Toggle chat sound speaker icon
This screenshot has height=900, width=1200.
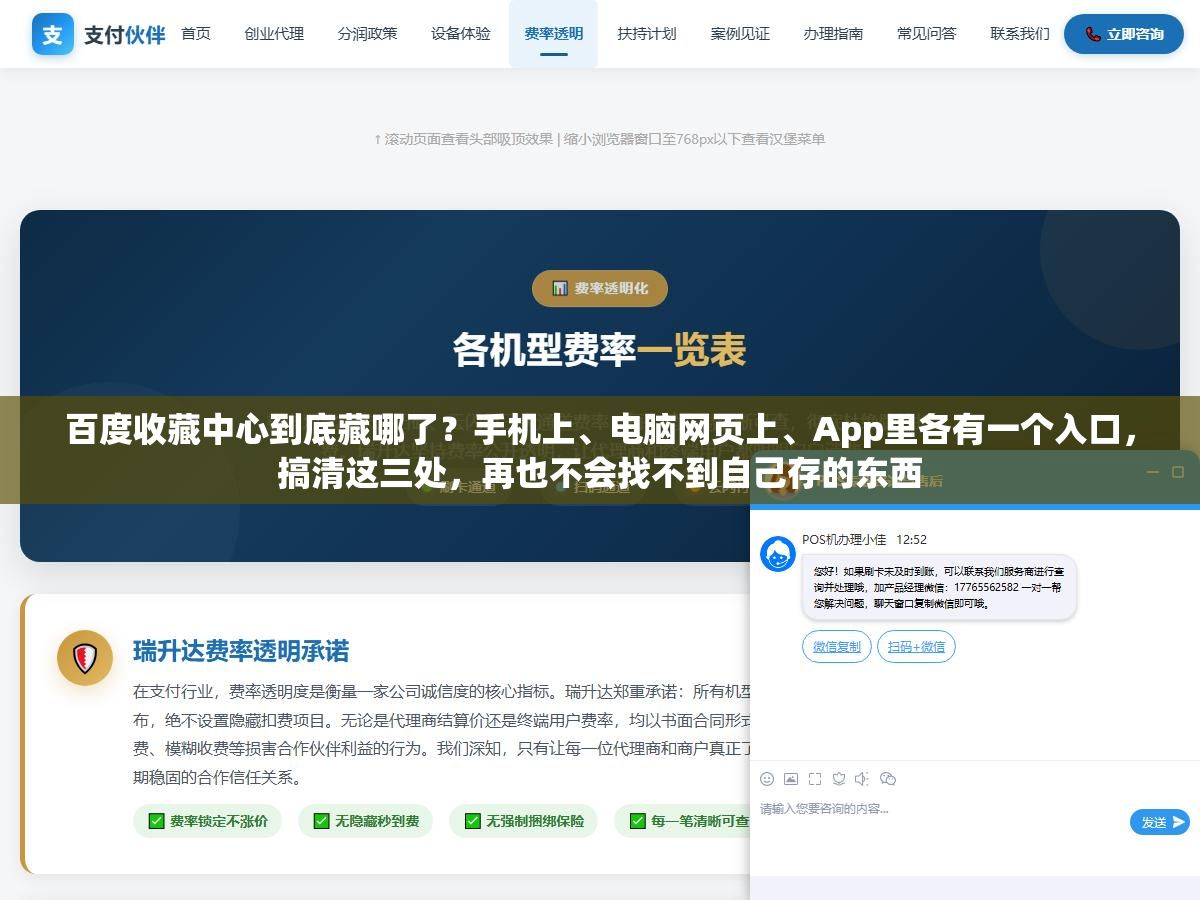coord(862,779)
